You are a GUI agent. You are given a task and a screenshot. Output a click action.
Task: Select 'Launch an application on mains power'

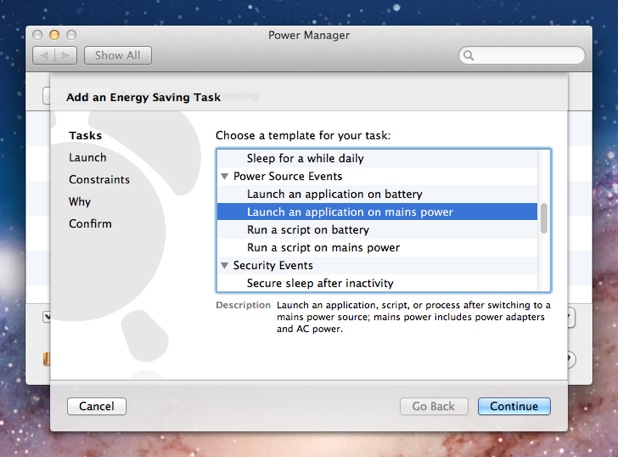click(x=377, y=212)
